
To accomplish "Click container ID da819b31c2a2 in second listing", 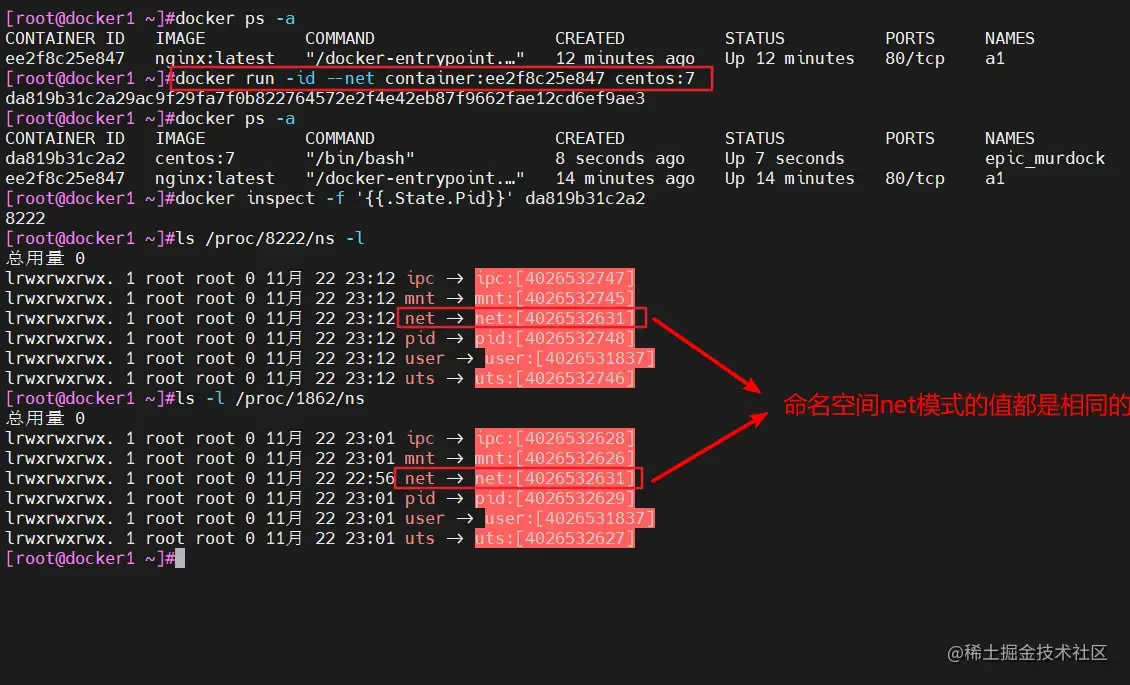I will pyautogui.click(x=65, y=158).
